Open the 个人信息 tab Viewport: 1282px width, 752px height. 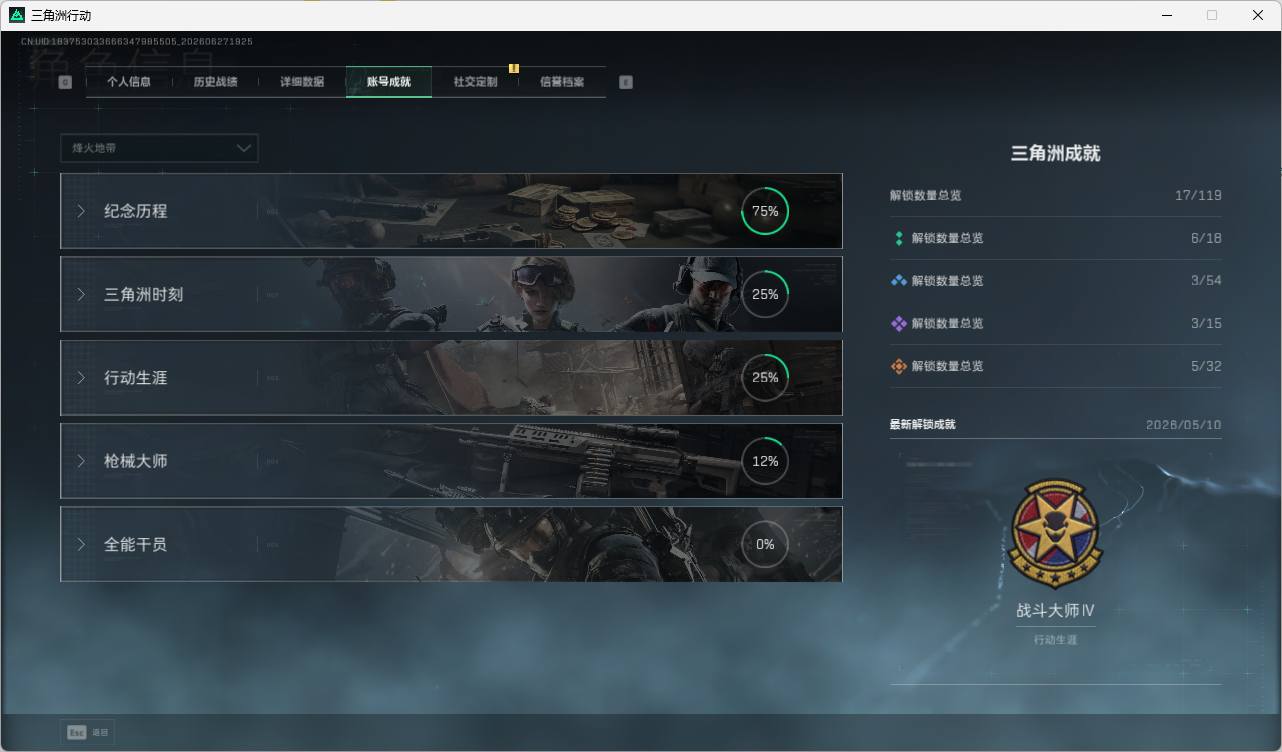129,82
